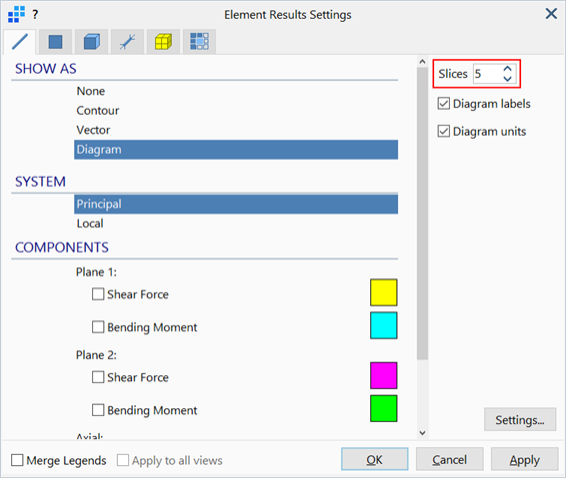The image size is (566, 478).
Task: Select the link element tab icon
Action: (x=127, y=42)
